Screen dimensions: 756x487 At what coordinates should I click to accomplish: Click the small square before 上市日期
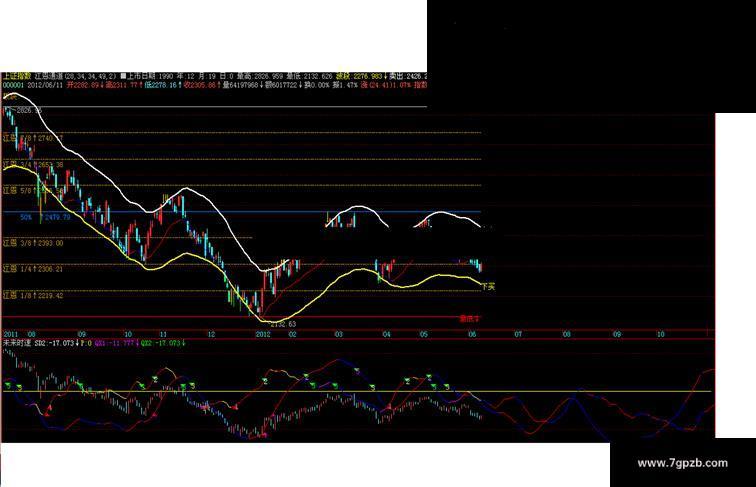pyautogui.click(x=122, y=76)
